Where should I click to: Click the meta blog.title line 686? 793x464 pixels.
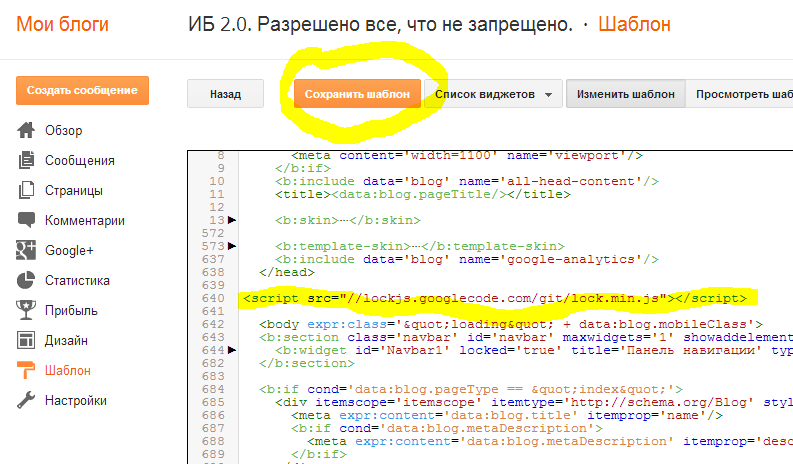point(507,415)
